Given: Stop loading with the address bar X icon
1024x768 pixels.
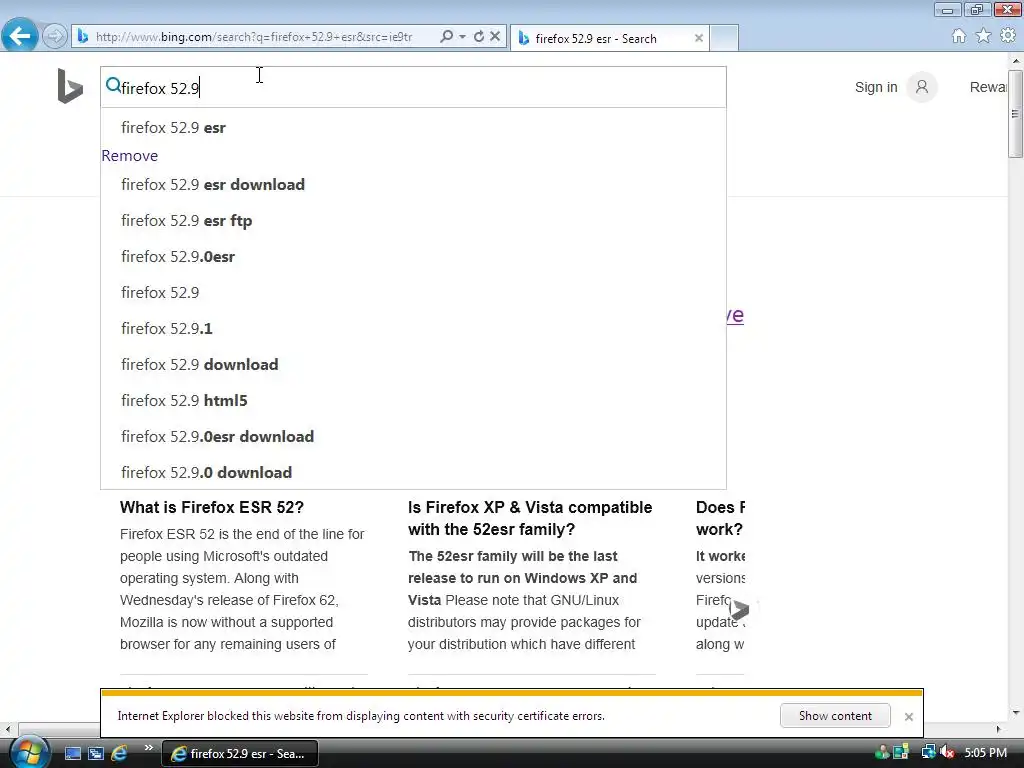Looking at the screenshot, I should click(495, 37).
